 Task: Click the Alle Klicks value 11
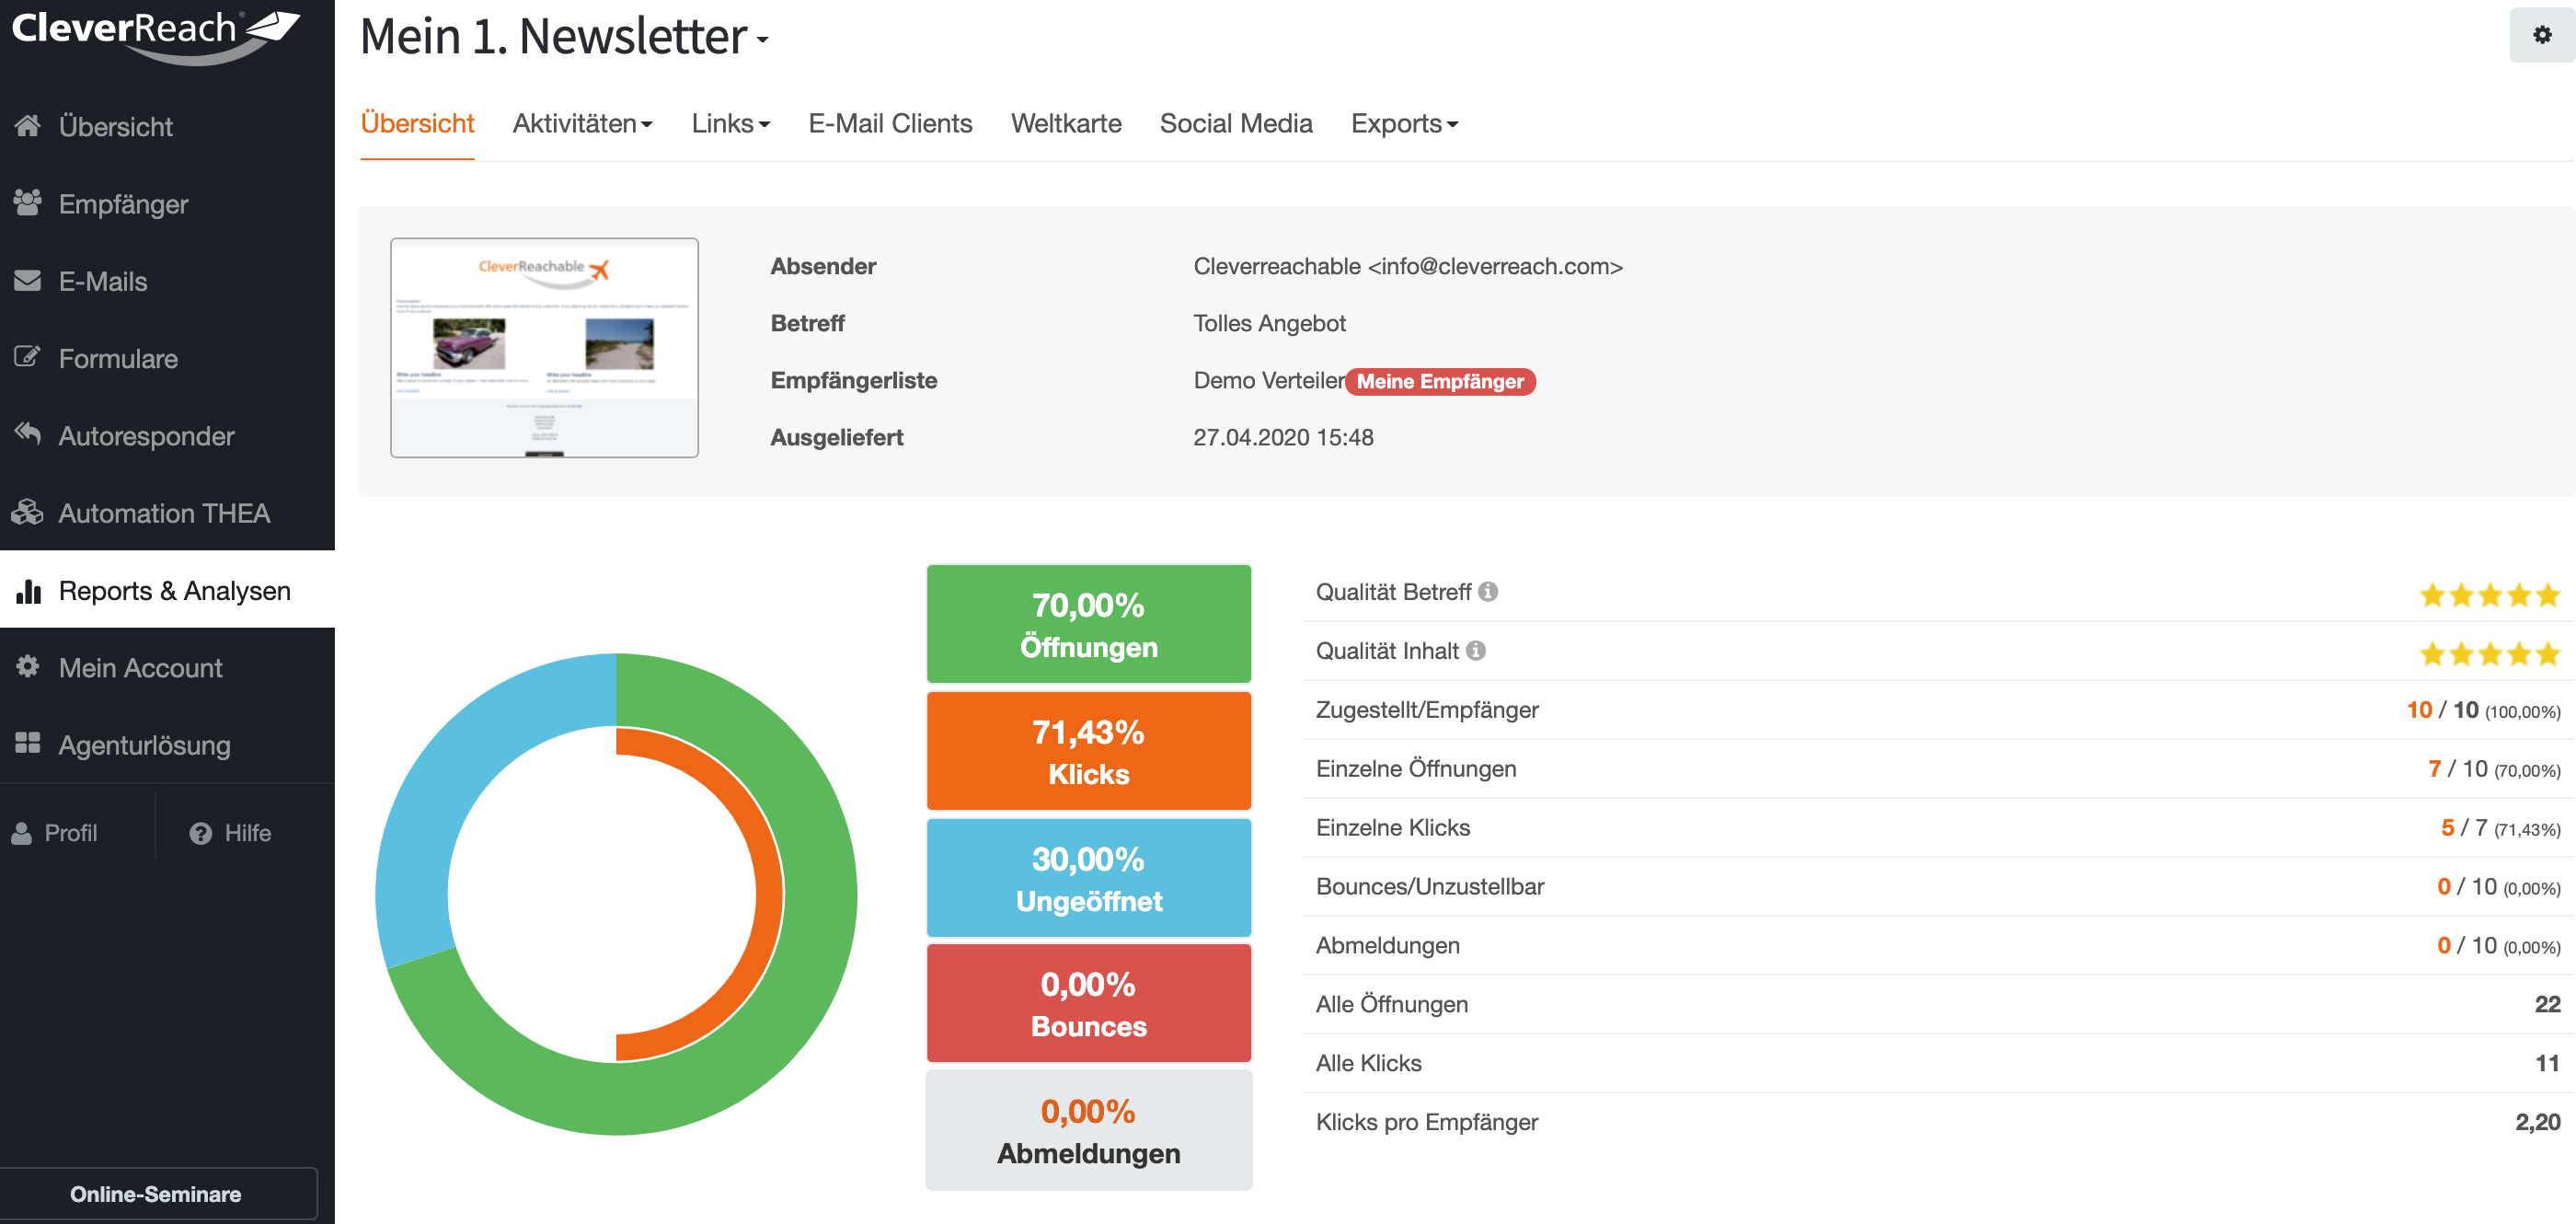(2547, 1064)
